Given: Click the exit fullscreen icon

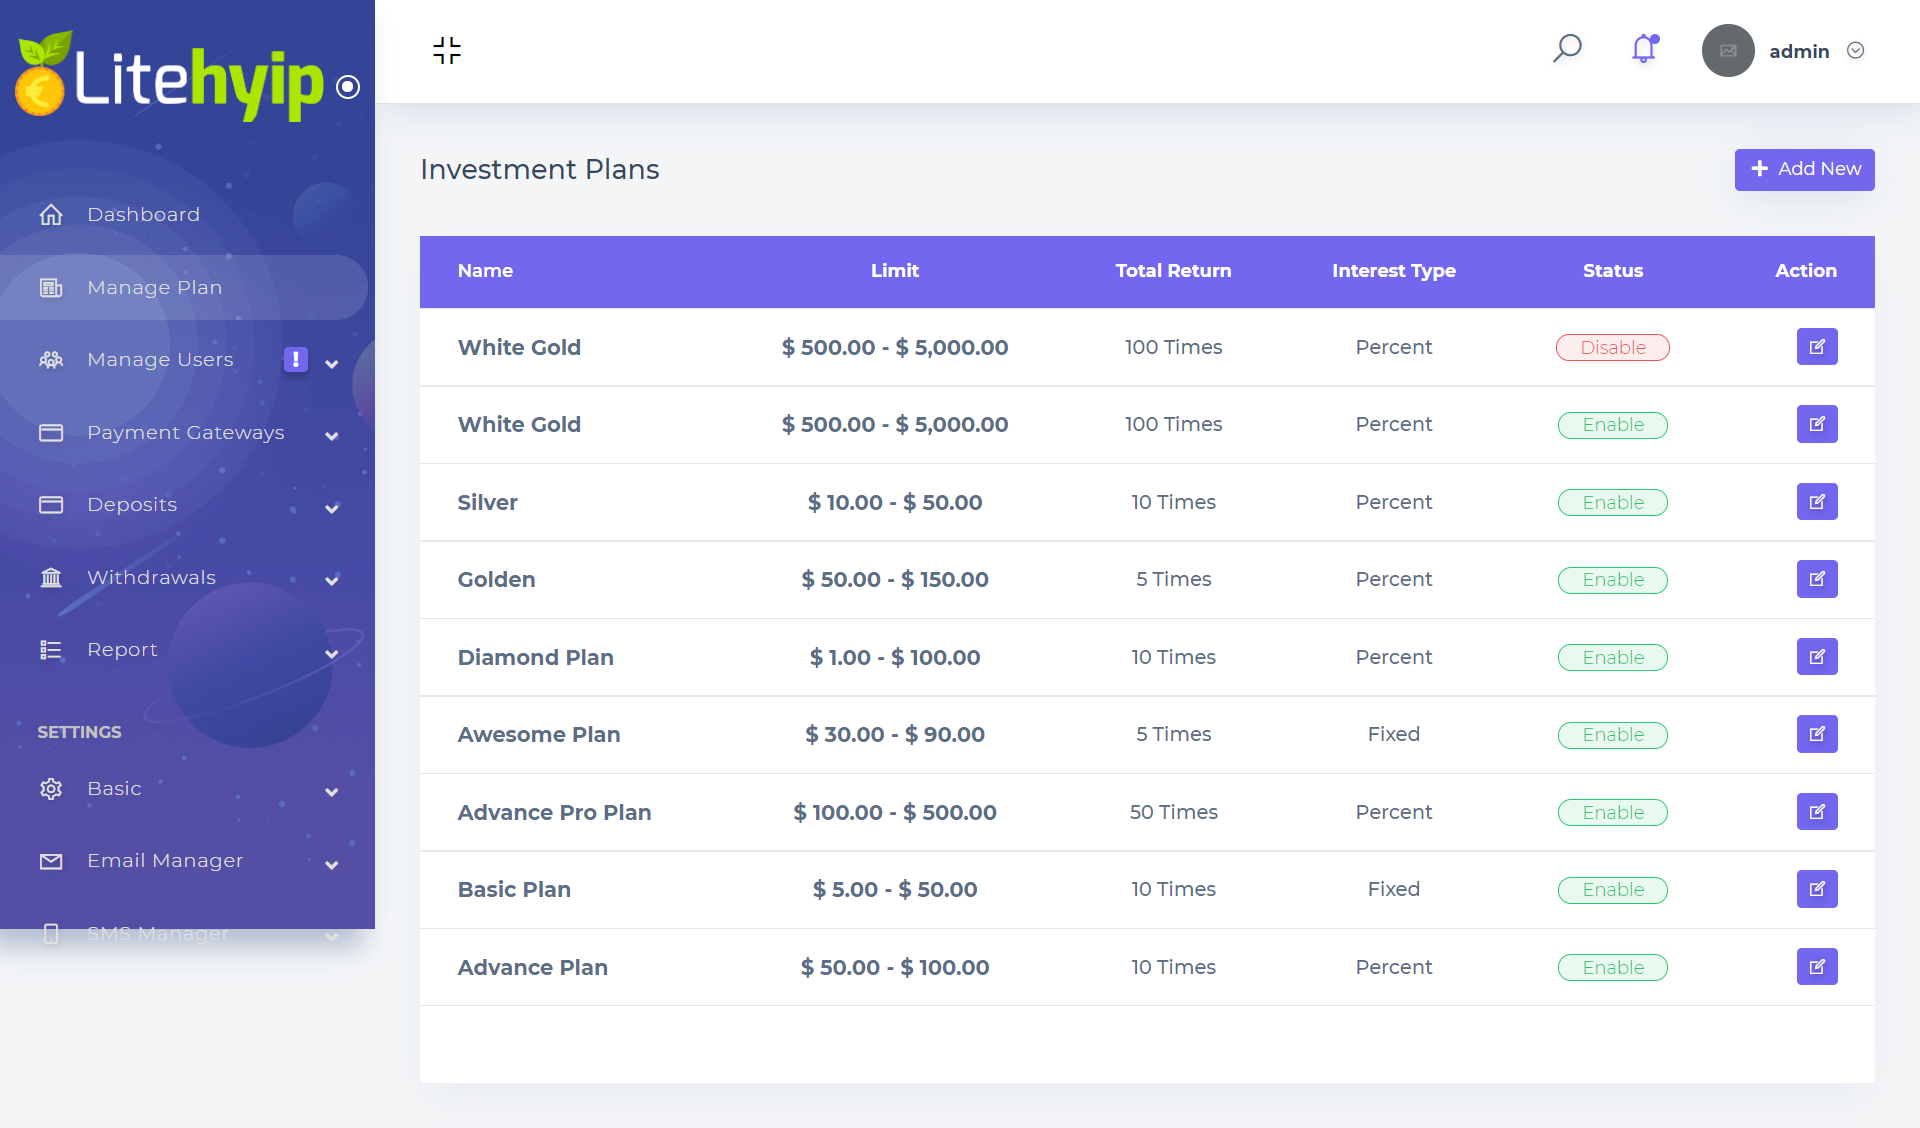Looking at the screenshot, I should pos(447,51).
